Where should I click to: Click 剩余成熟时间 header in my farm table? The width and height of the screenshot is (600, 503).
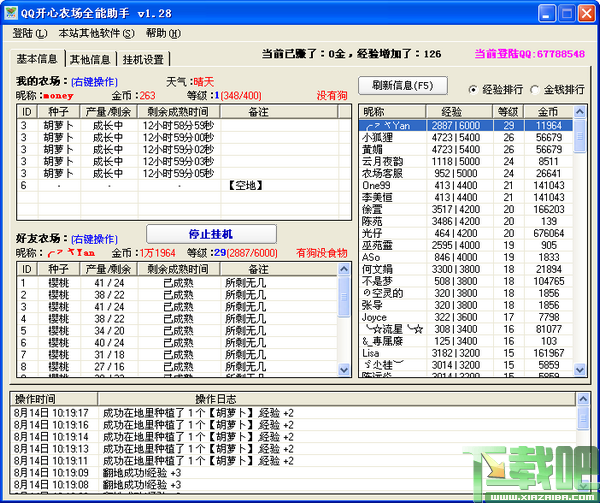(x=178, y=112)
